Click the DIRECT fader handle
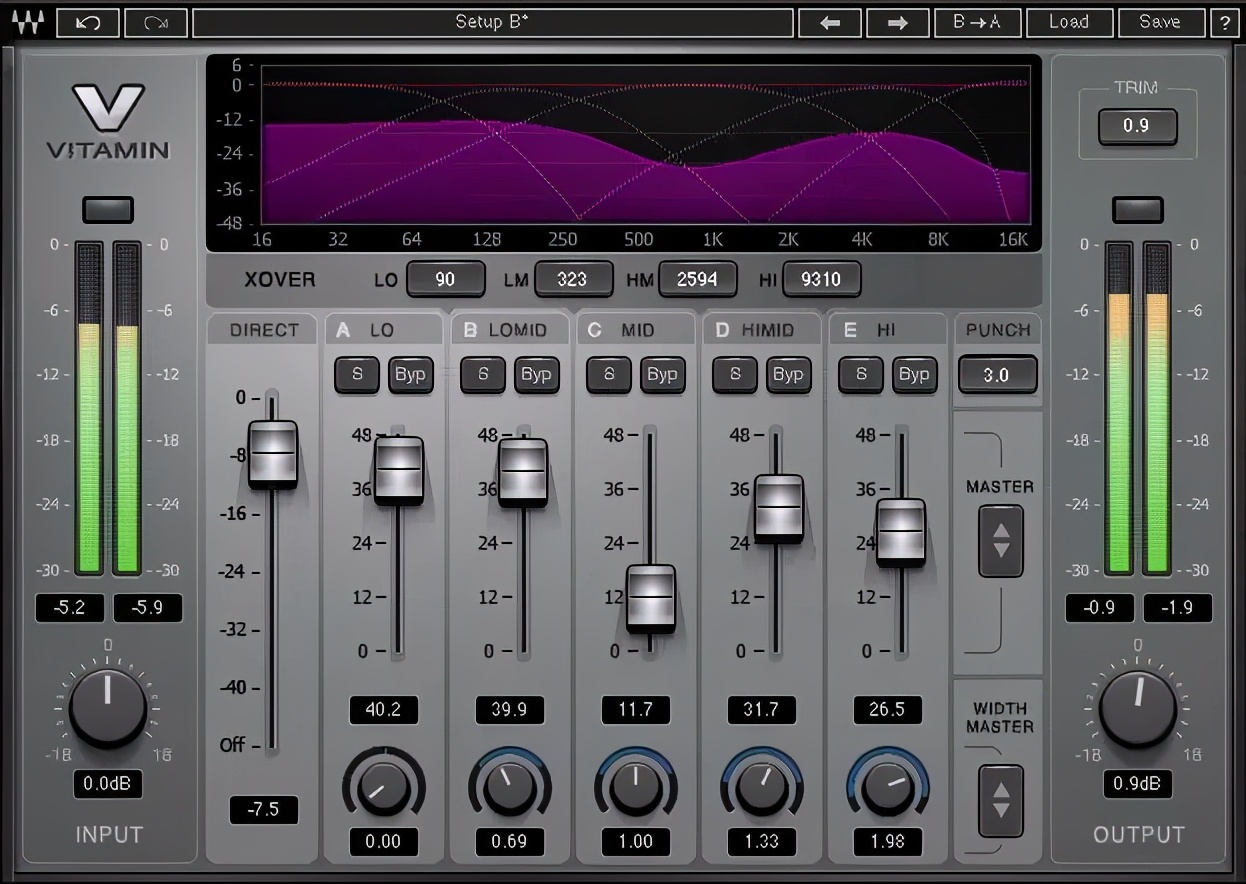This screenshot has width=1246, height=884. (x=273, y=454)
